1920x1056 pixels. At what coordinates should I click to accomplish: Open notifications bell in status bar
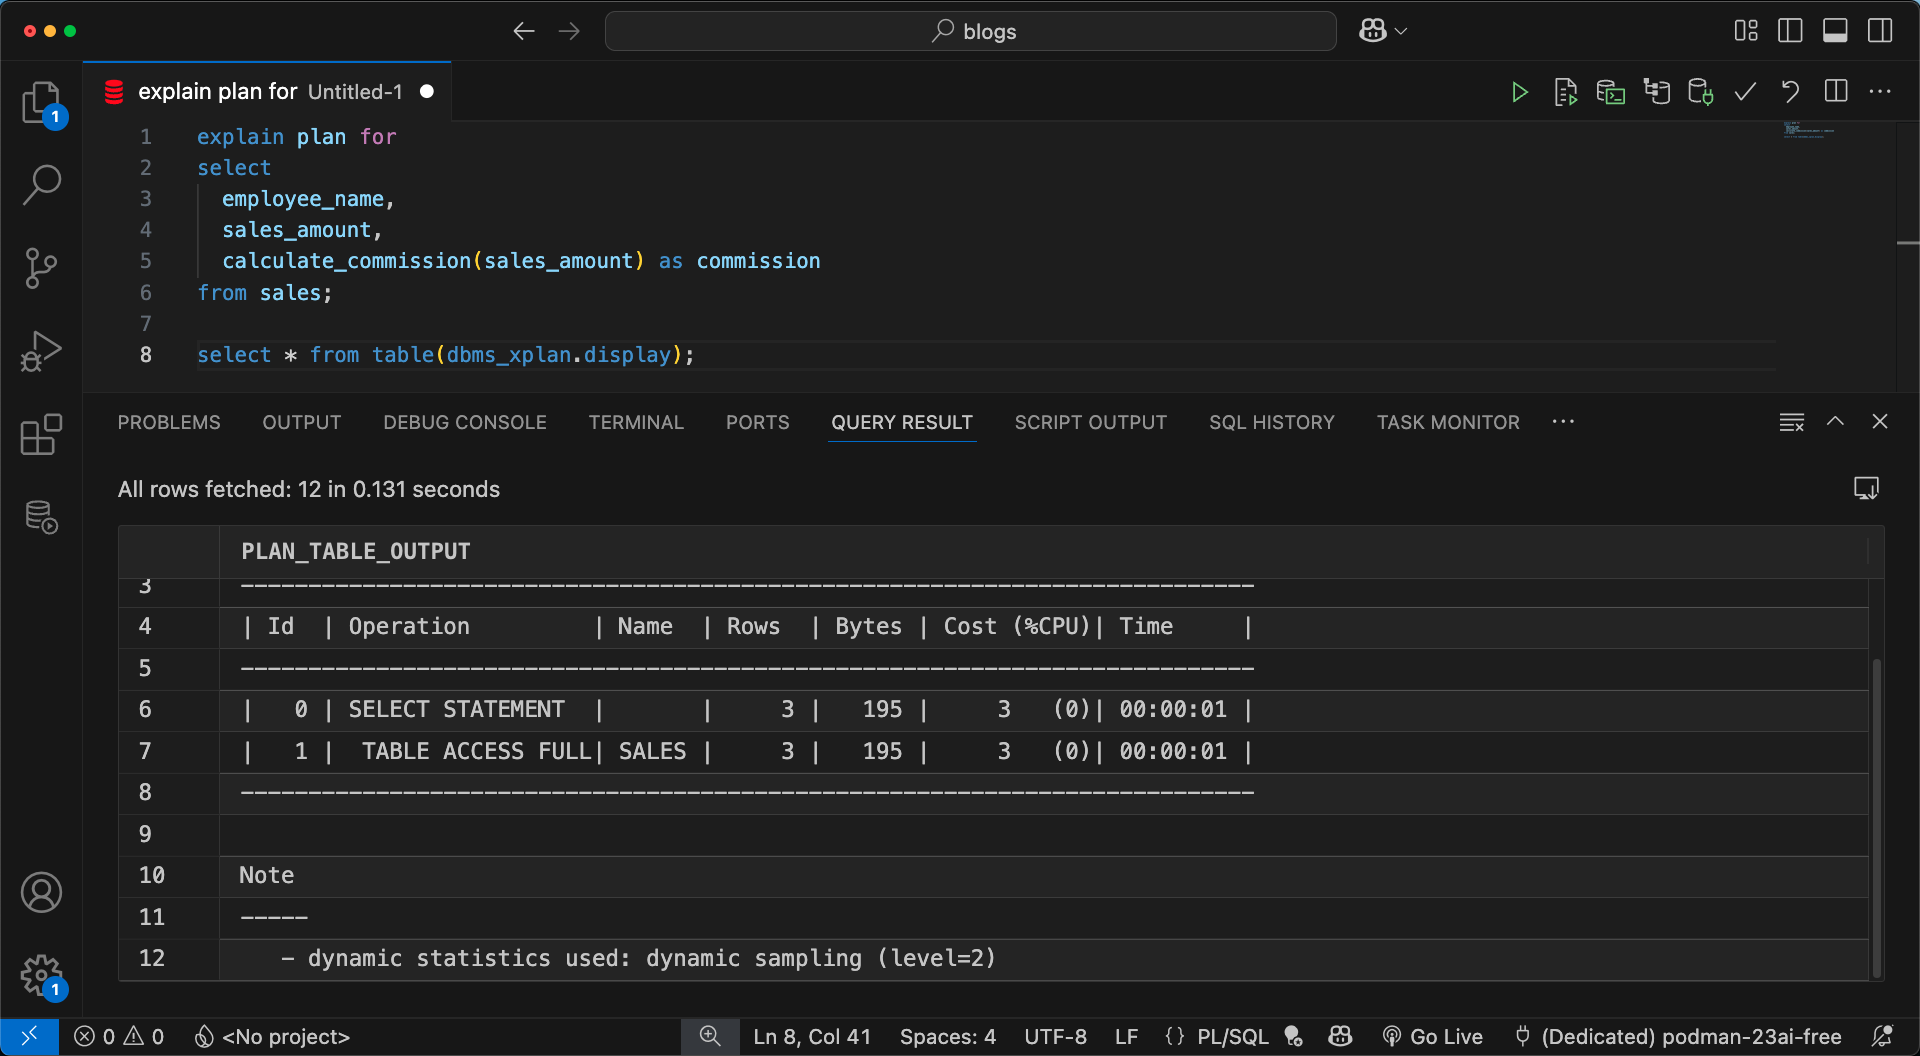click(1882, 1036)
